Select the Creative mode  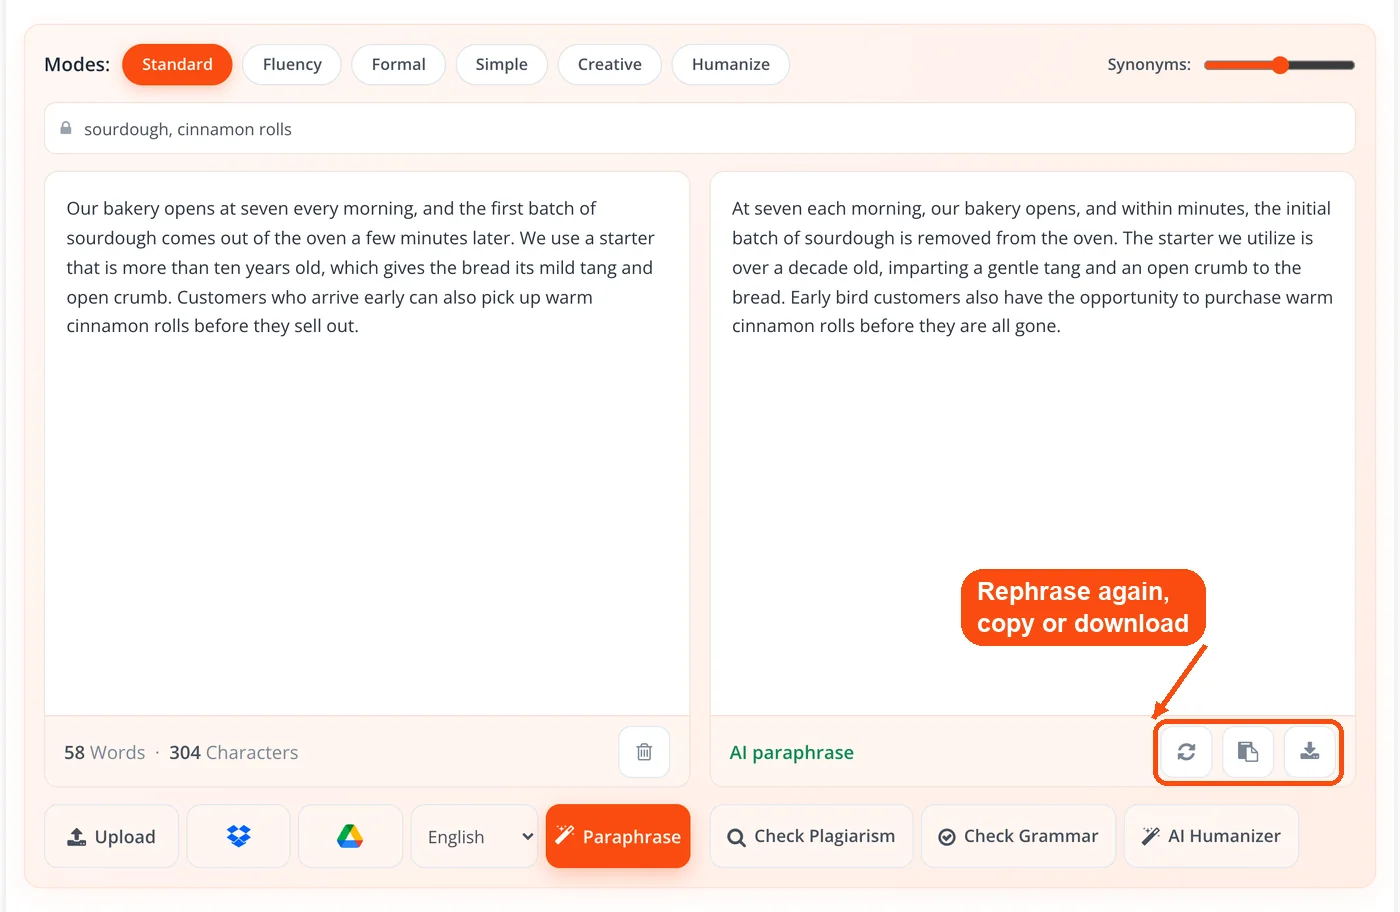point(610,65)
